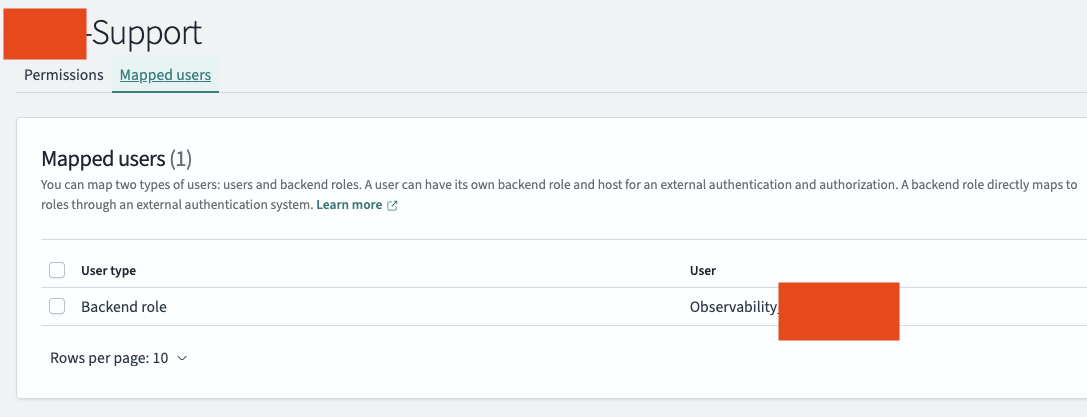Image resolution: width=1087 pixels, height=417 pixels.
Task: Open the Learn more link
Action: 349,204
